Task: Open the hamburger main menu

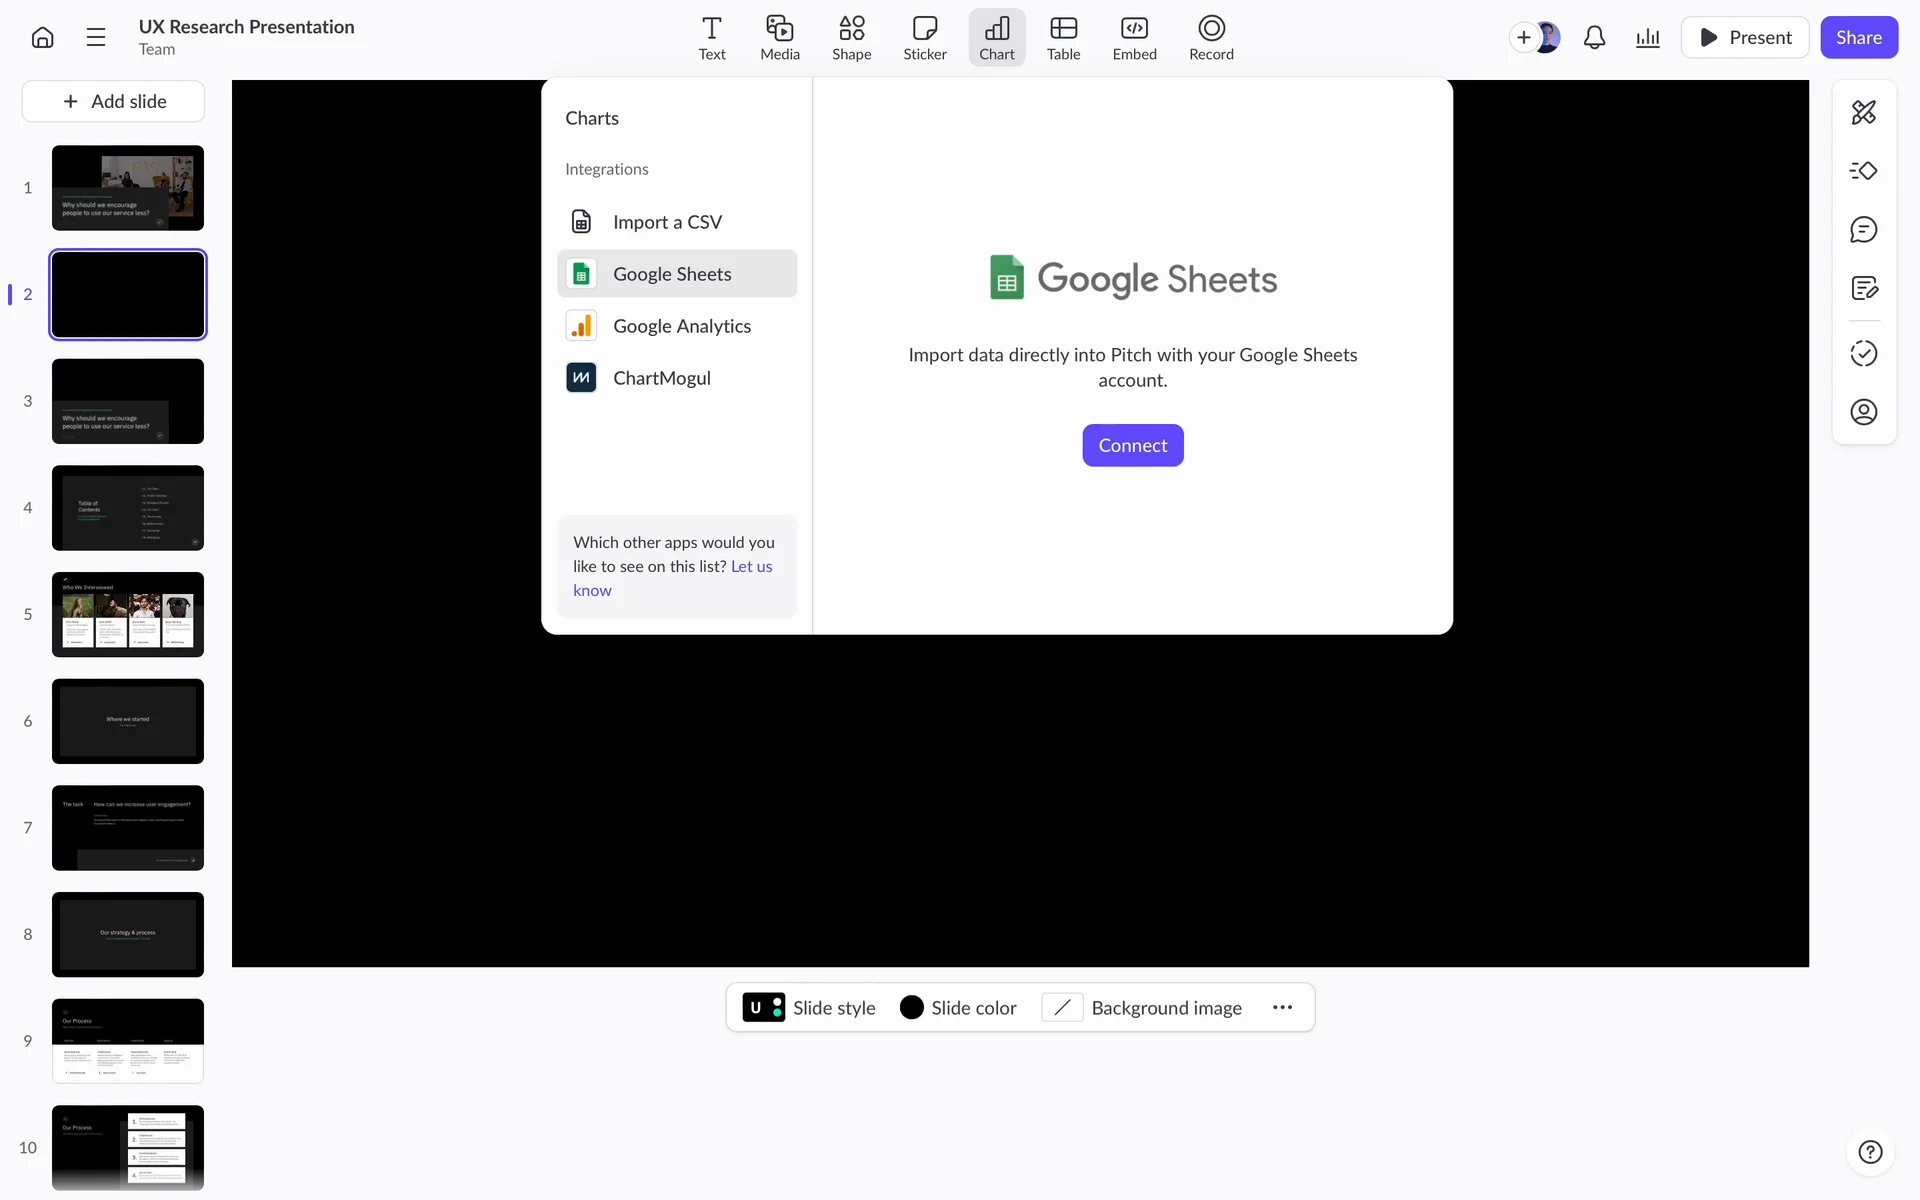Action: click(x=96, y=38)
